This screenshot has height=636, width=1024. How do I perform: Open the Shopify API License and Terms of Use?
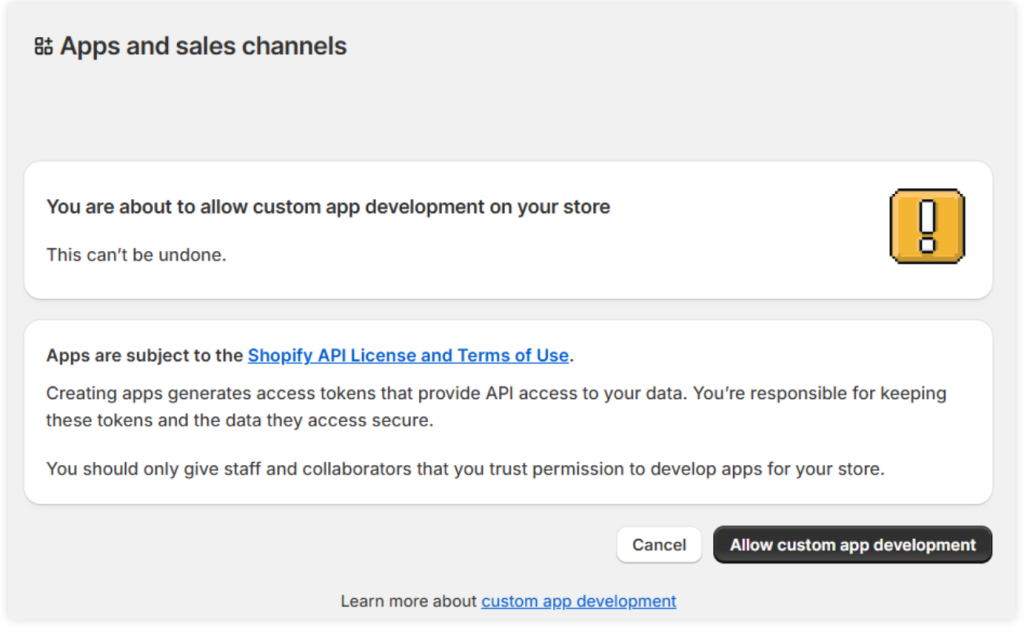coord(409,355)
